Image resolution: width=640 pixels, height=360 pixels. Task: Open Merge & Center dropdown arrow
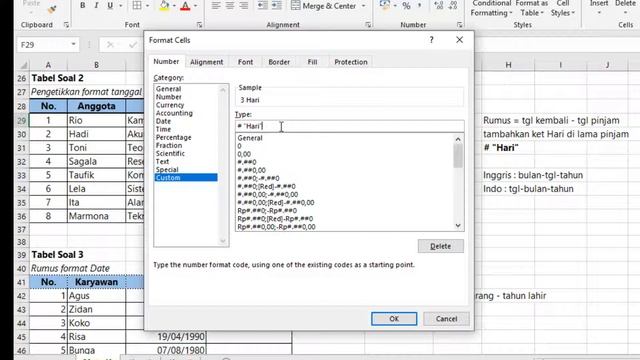[363, 6]
